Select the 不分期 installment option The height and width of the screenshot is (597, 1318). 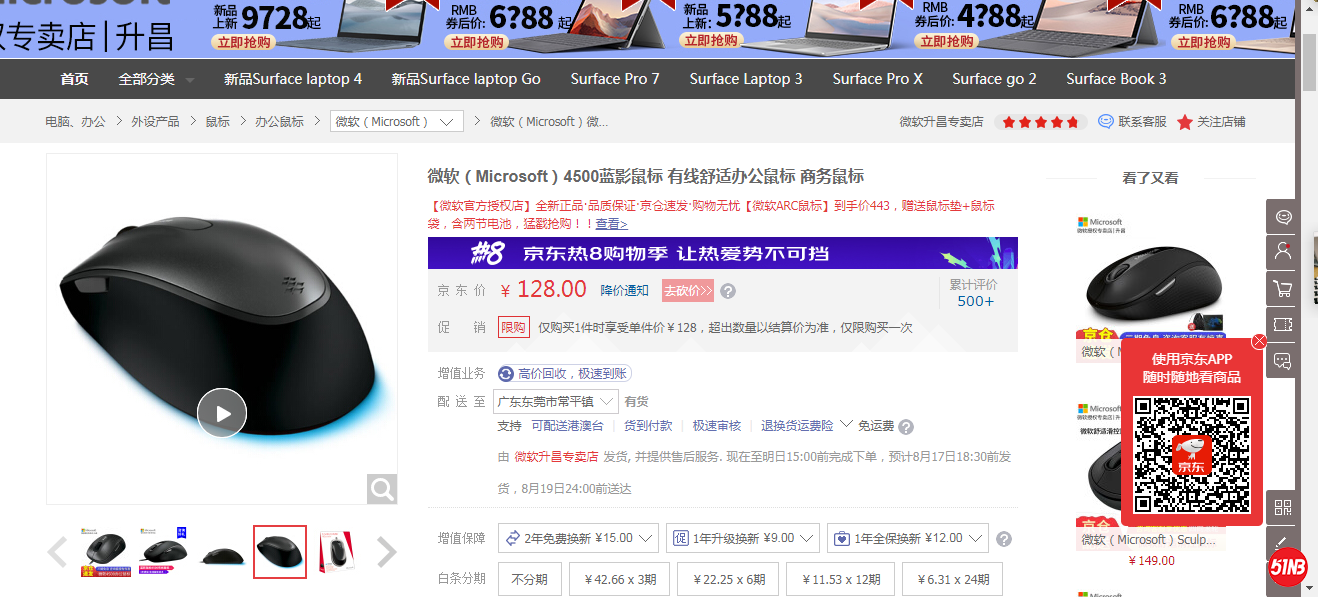coord(529,579)
